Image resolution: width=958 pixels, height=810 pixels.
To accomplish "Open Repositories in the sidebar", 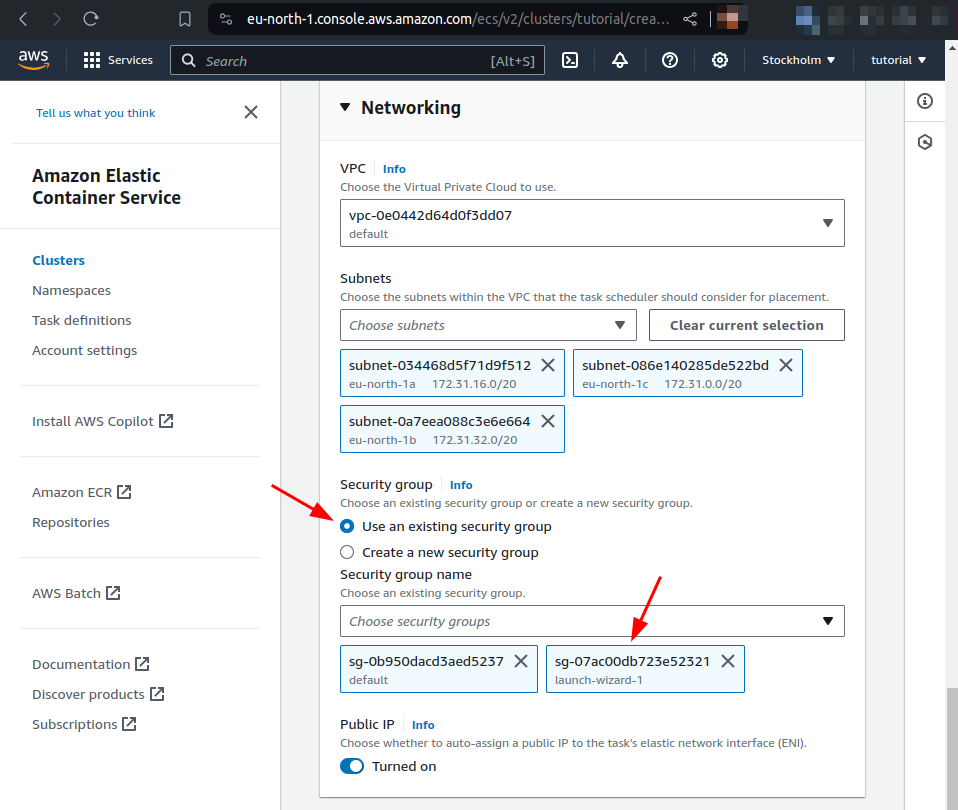I will click(x=71, y=522).
